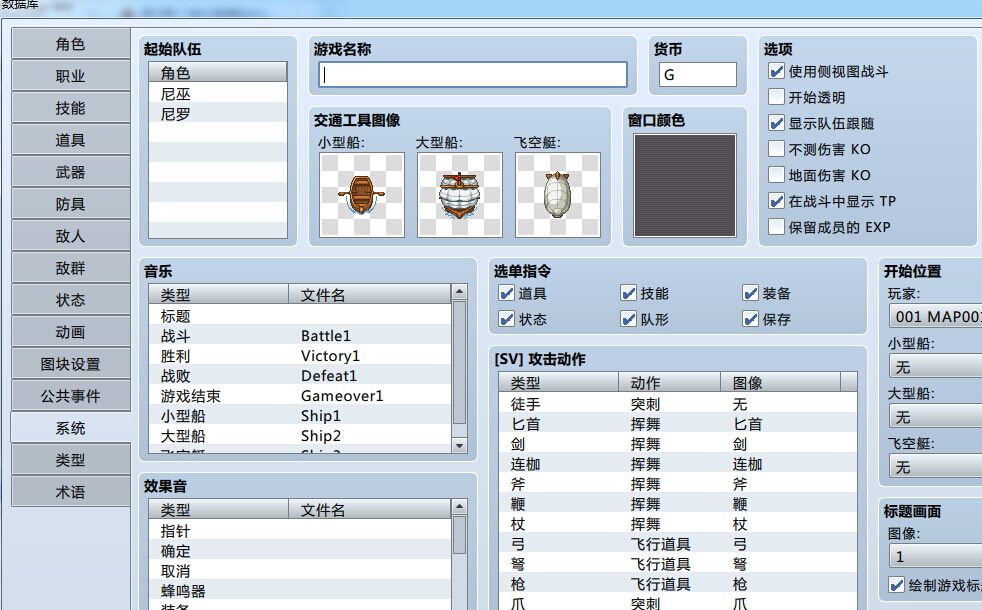Open the 小型船 start position selector

935,366
